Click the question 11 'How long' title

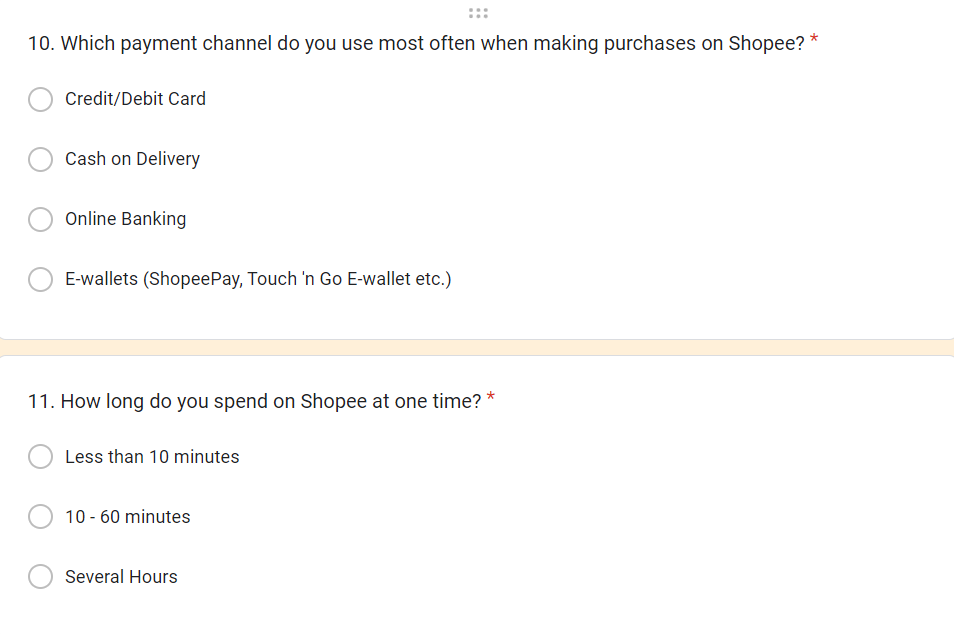pos(254,401)
